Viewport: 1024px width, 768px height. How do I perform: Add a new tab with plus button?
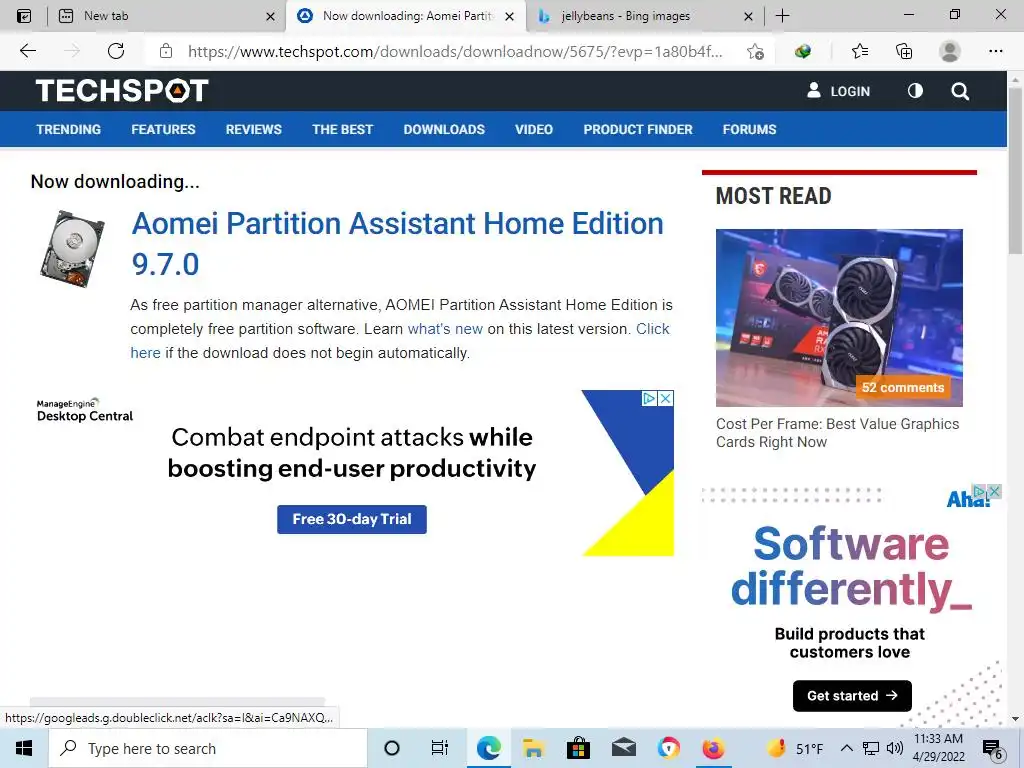pyautogui.click(x=782, y=16)
